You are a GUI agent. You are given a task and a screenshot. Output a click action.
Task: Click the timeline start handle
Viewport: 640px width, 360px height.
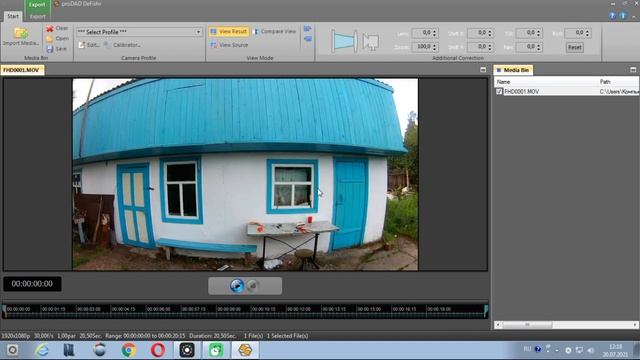[4, 311]
